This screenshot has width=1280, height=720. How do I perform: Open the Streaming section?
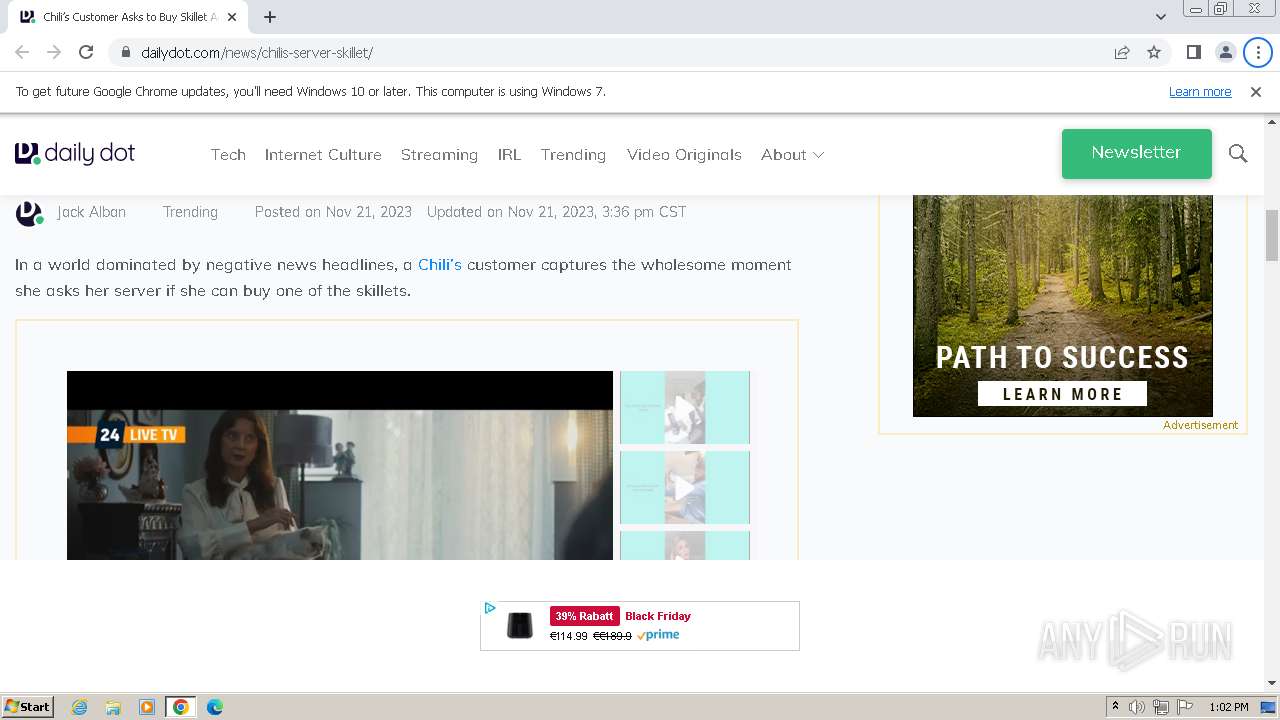point(439,155)
